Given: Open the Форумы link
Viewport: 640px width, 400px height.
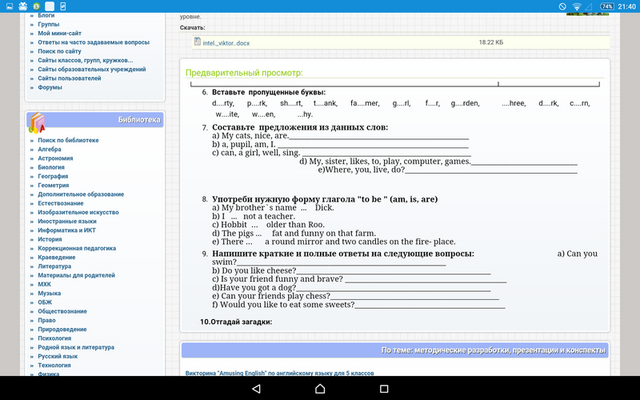Looking at the screenshot, I should pos(50,87).
